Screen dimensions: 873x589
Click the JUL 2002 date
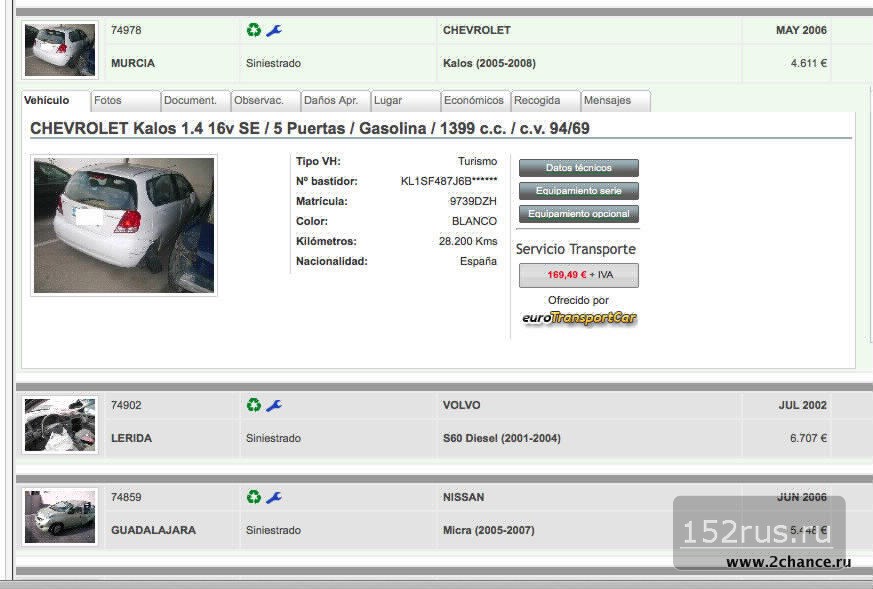[802, 405]
